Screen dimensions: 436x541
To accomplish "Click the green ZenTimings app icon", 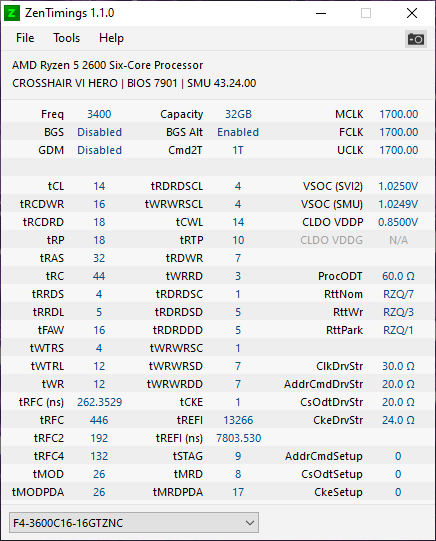I will click(12, 13).
